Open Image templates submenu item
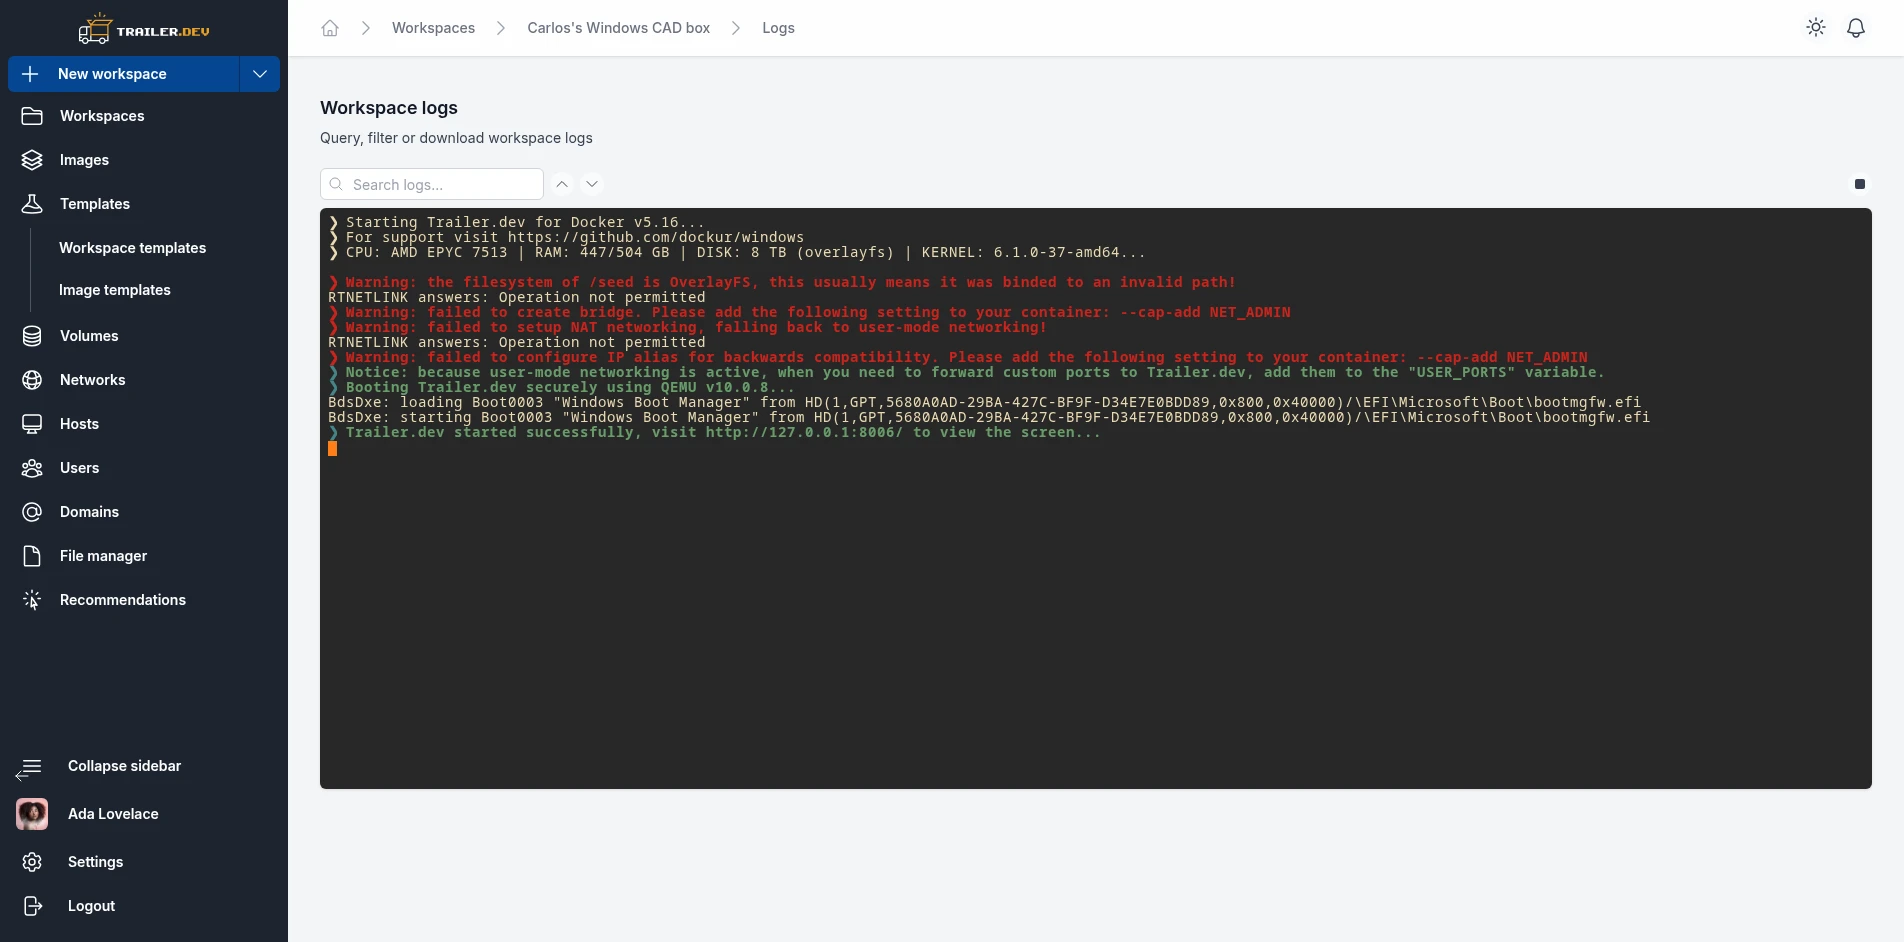The image size is (1904, 942). [x=114, y=290]
